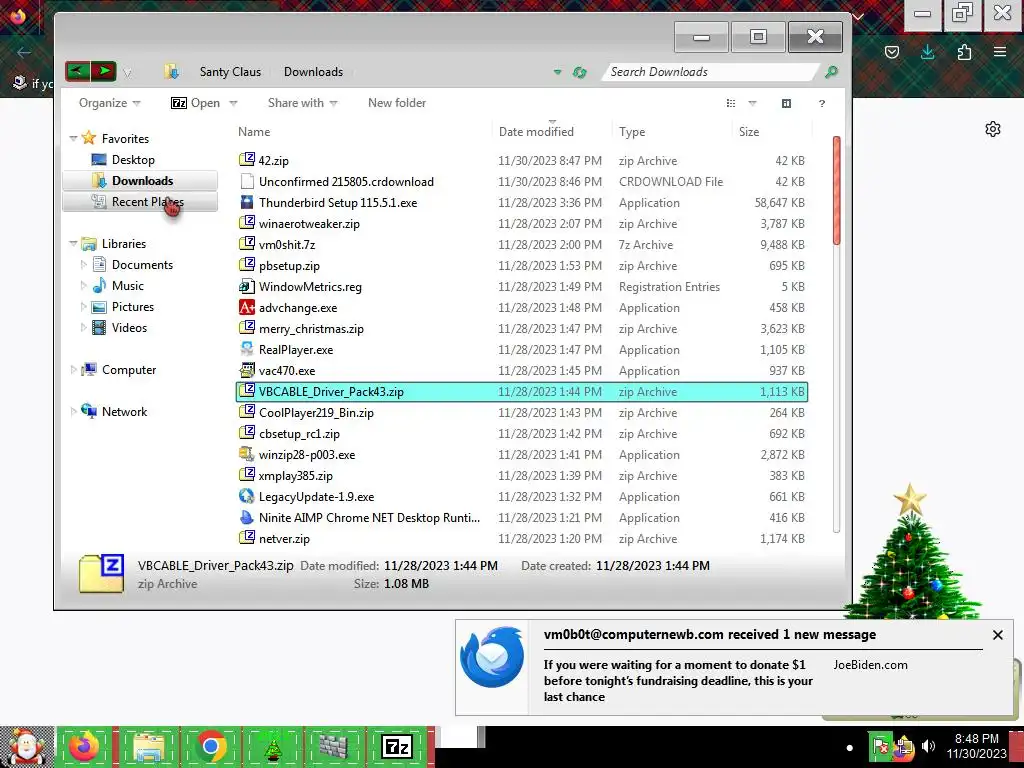Screen dimensions: 1024x768
Task: Open the dropdown arrow next to Open
Action: pos(233,103)
